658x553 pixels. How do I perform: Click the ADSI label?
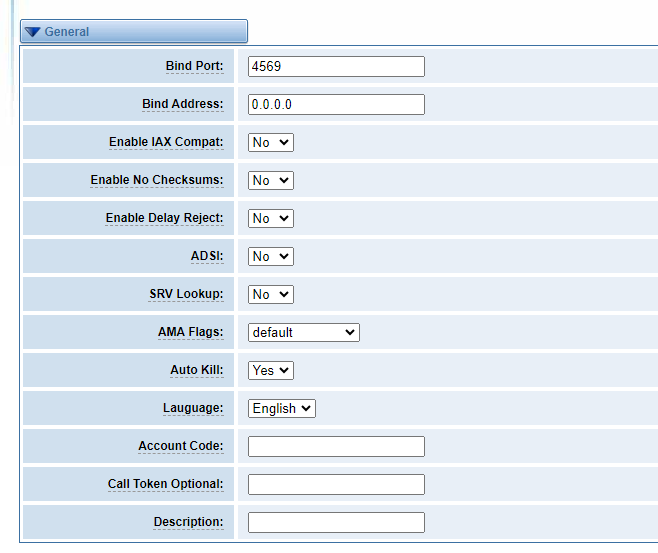(x=207, y=256)
